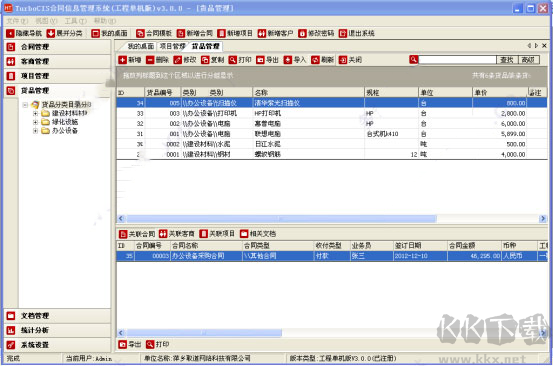Screen dimensions: 553x366
Task: Click 打印 below the contract list
Action: point(158,344)
